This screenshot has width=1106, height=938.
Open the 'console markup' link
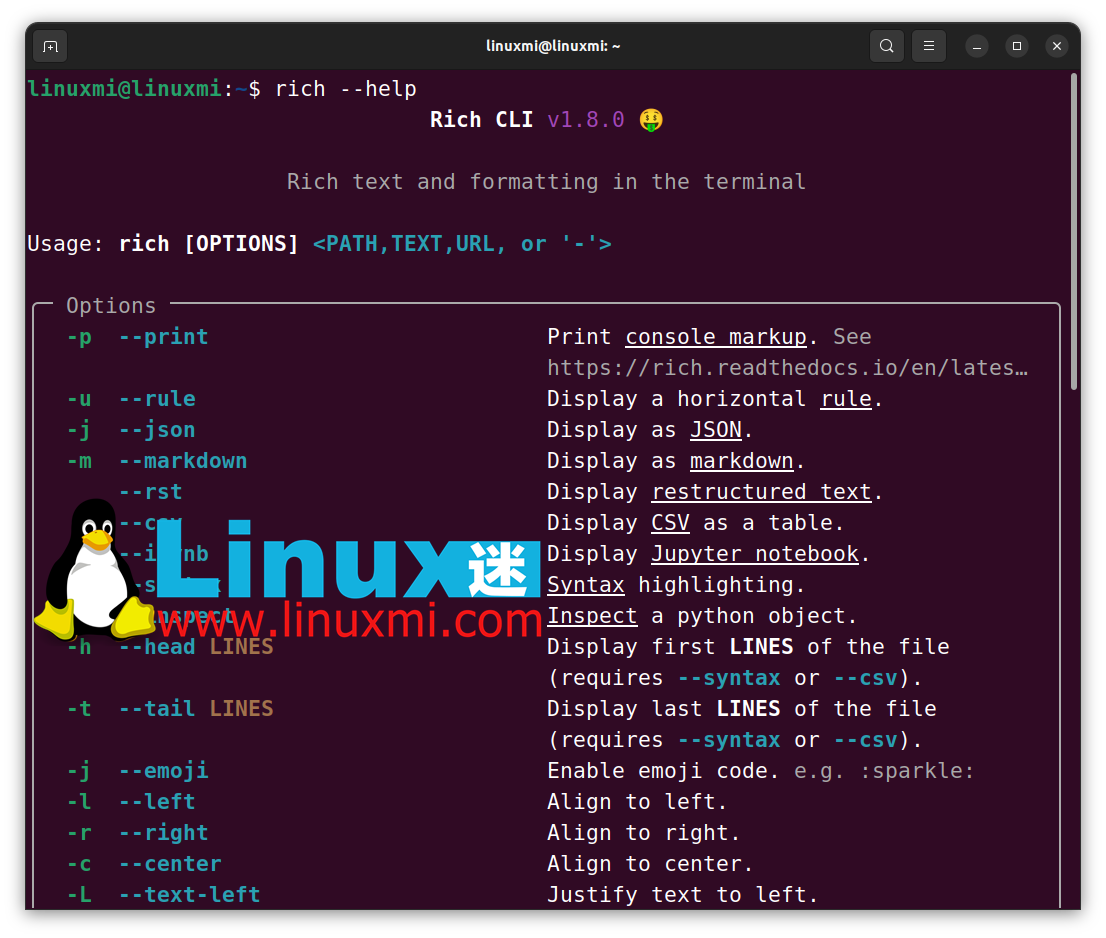tap(716, 337)
